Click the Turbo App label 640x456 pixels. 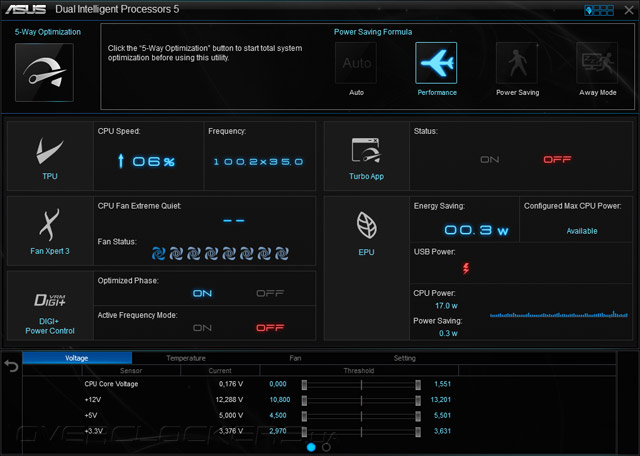[x=366, y=176]
